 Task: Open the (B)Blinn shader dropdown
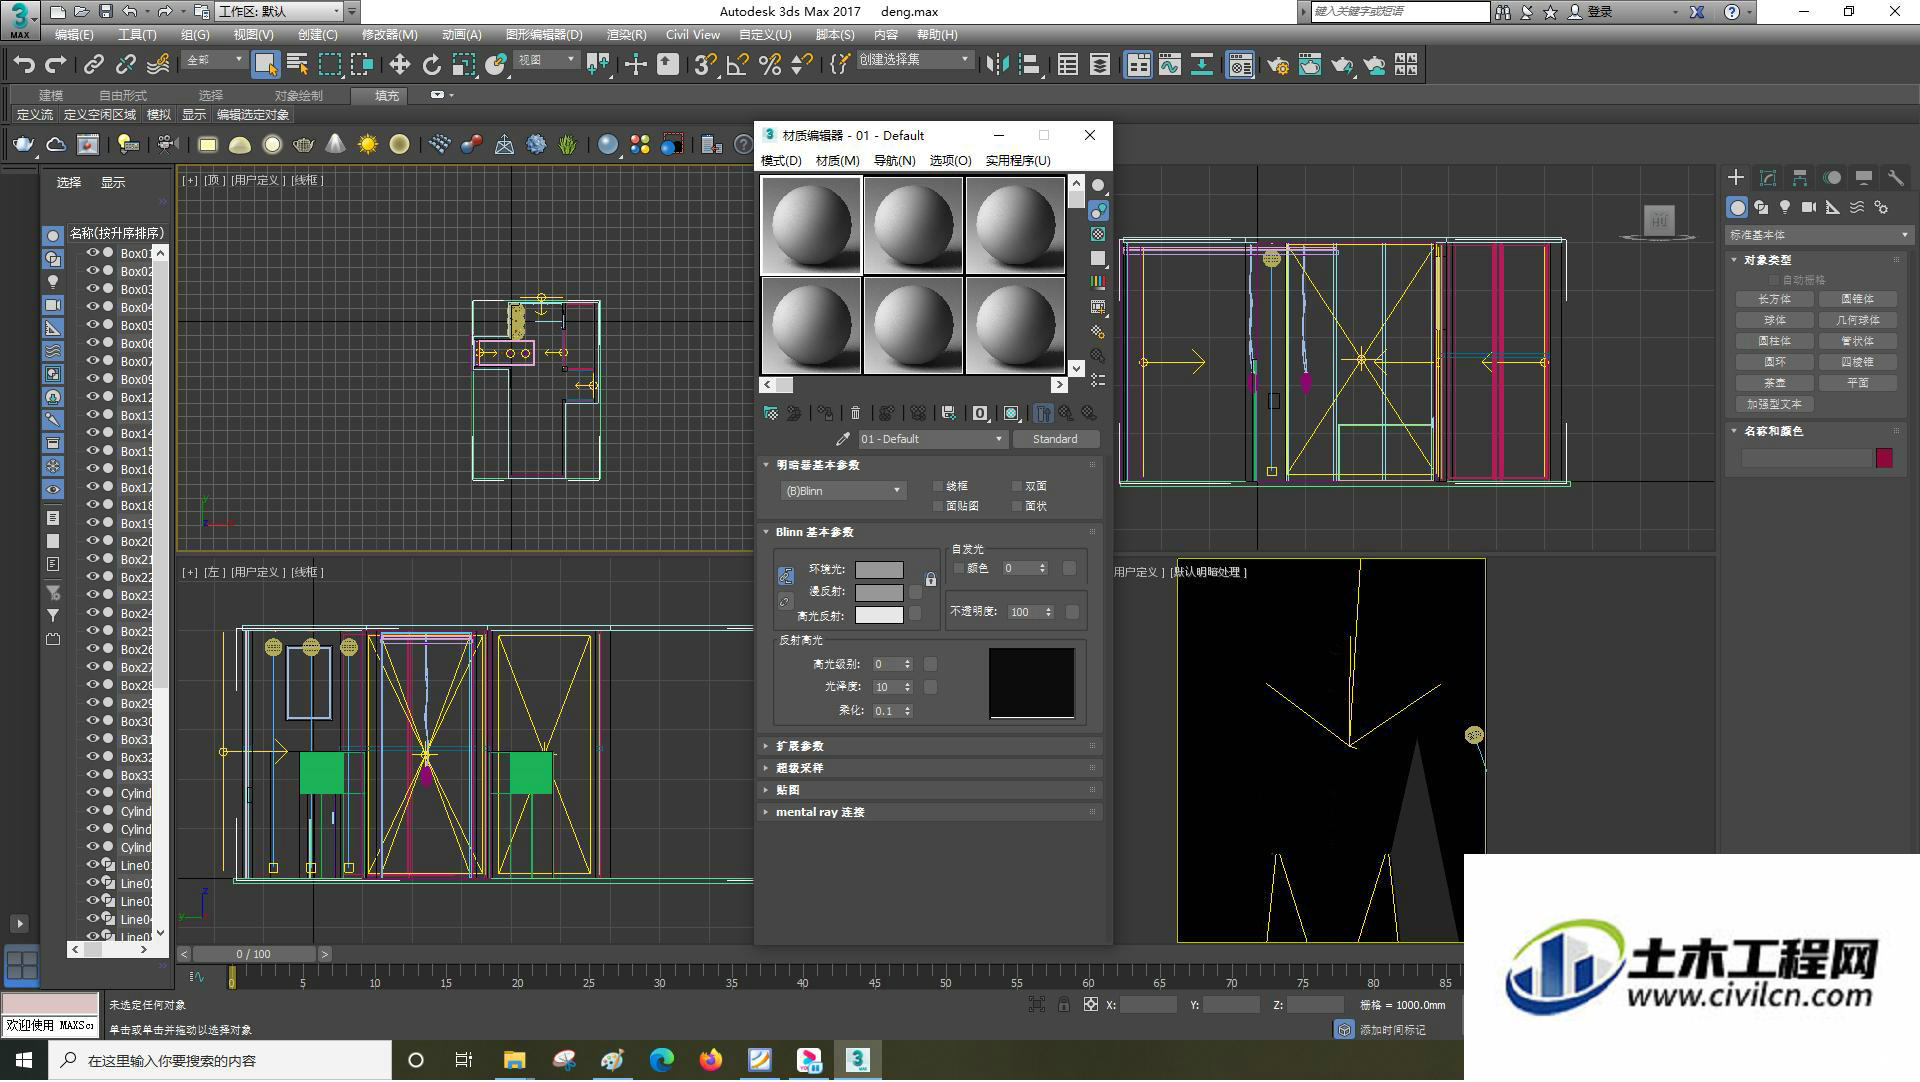(843, 491)
